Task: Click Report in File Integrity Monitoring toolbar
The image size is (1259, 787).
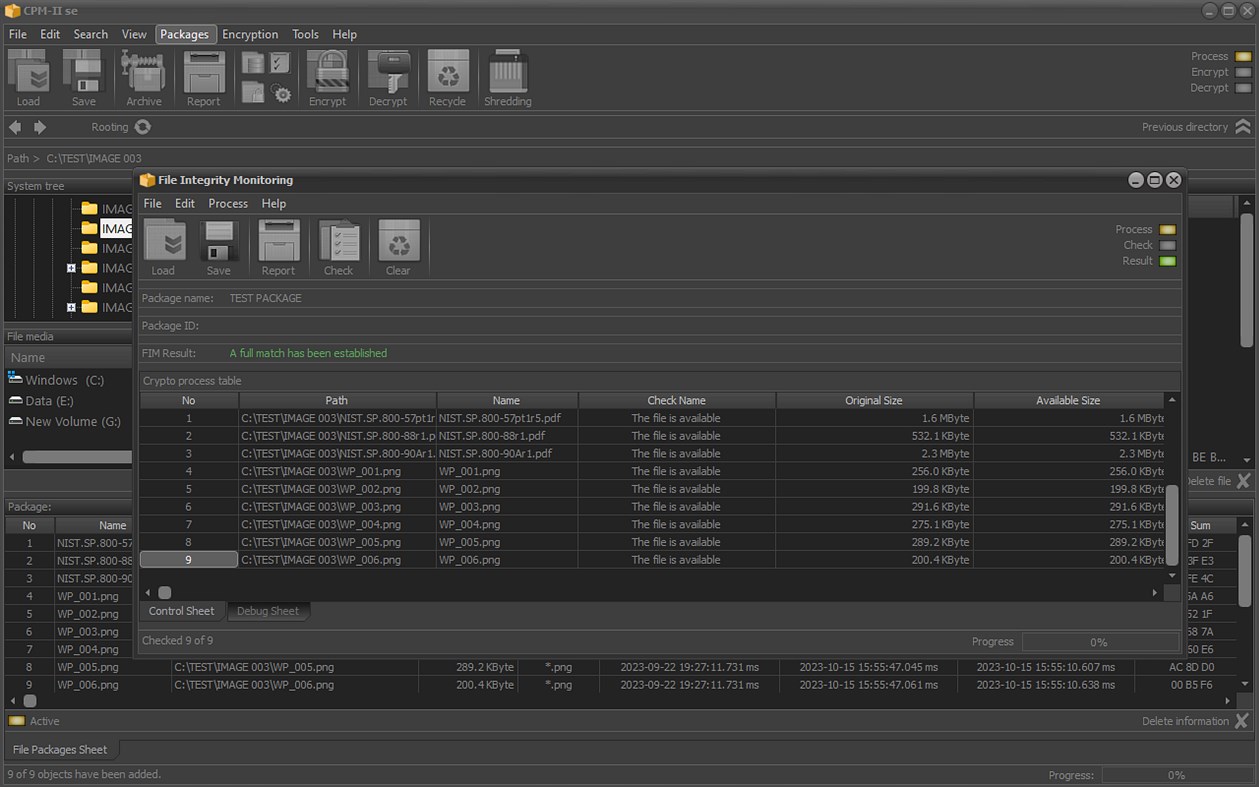Action: coord(279,248)
